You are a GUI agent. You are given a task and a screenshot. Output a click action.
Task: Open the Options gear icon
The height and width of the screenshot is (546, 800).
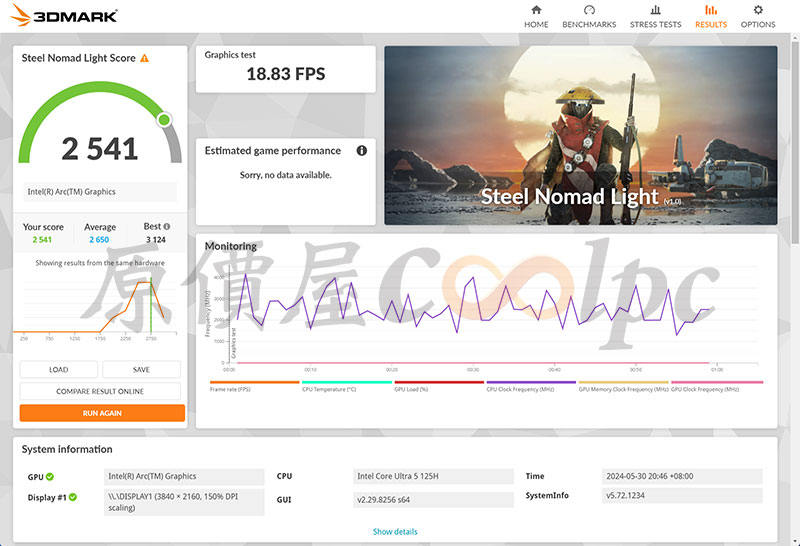click(758, 10)
